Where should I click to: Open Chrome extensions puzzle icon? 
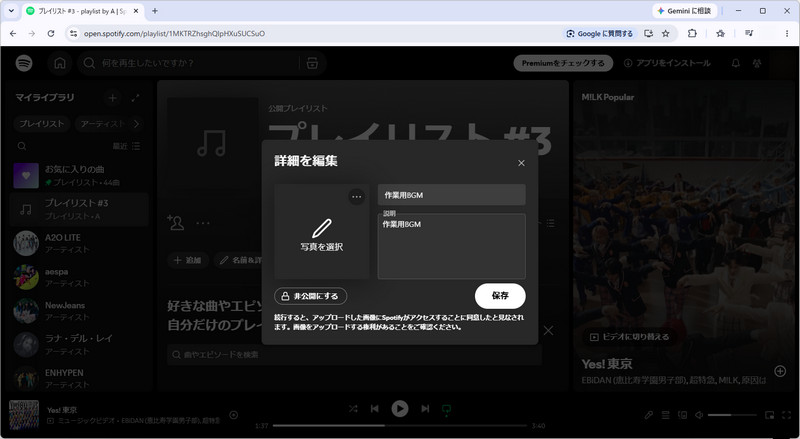point(692,34)
